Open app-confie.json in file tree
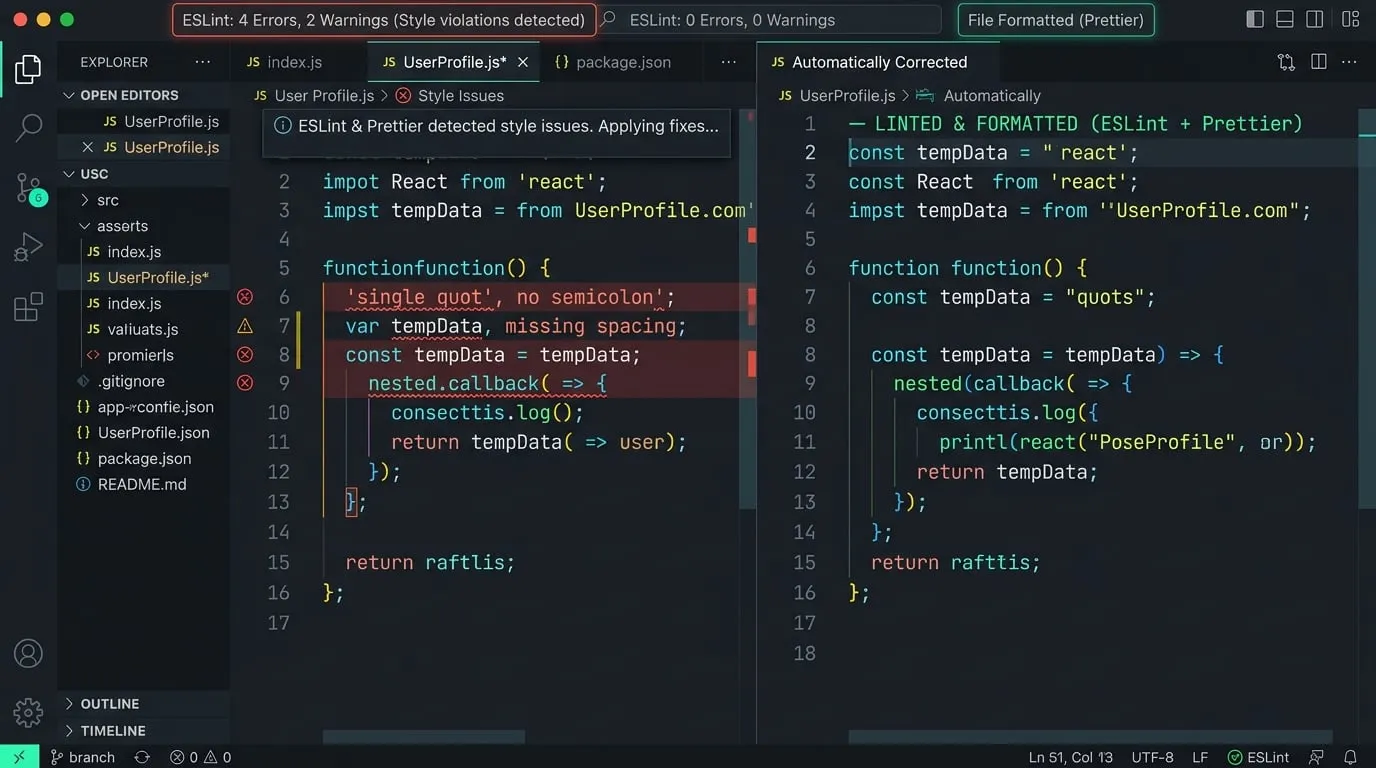Viewport: 1376px width, 768px height. [x=145, y=407]
